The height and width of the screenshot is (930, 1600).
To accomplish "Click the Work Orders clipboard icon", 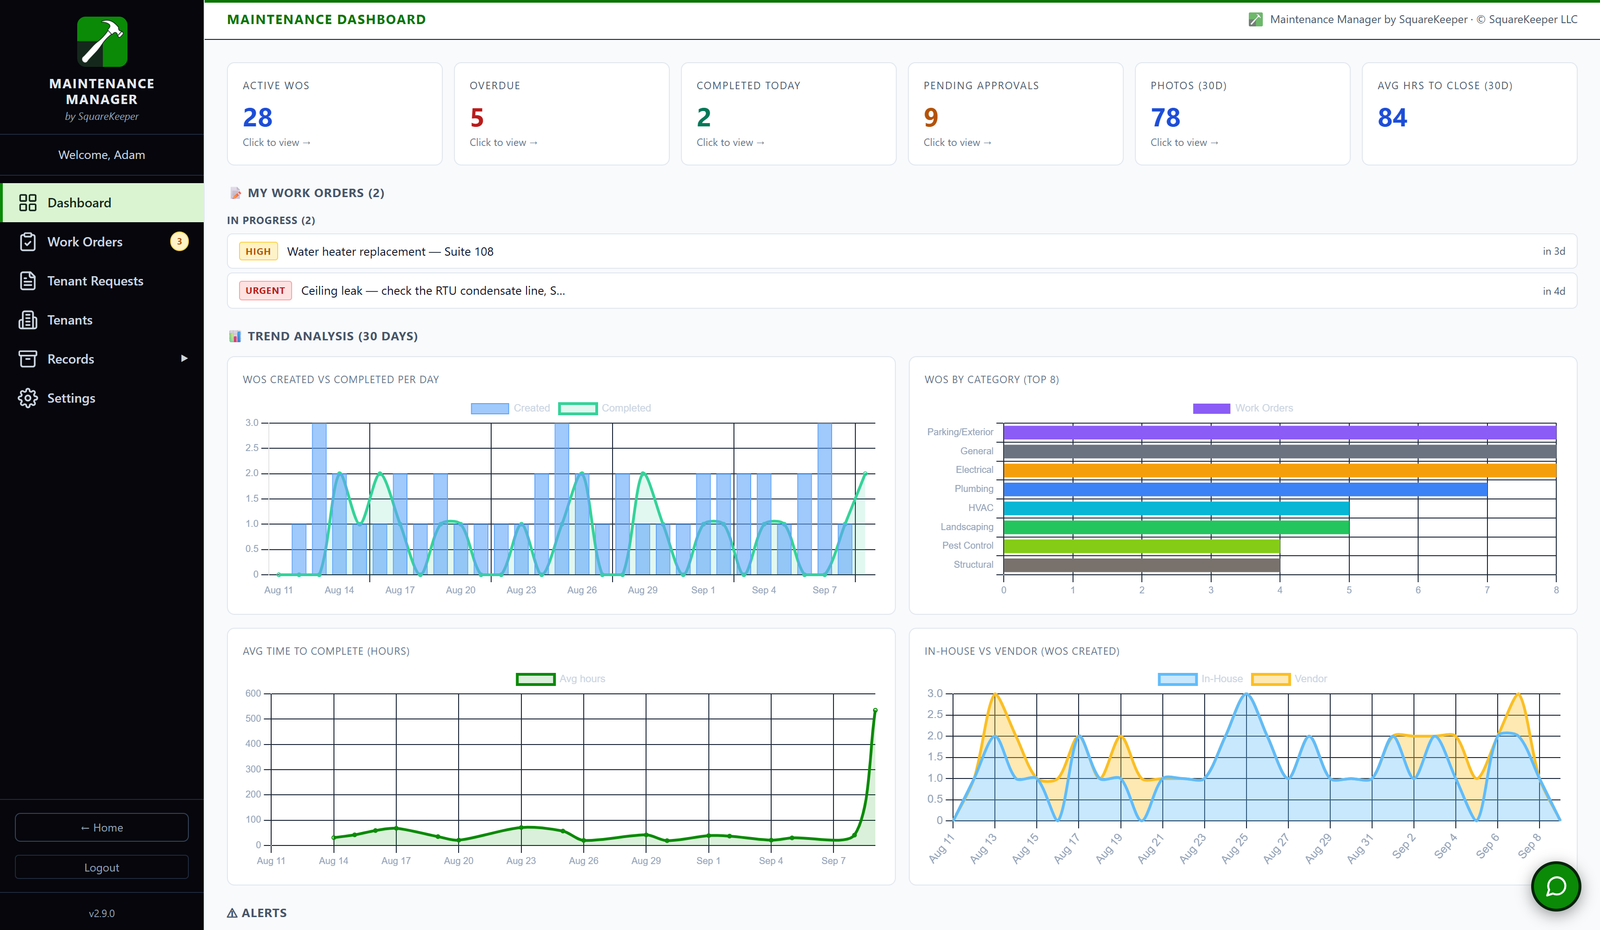I will click(28, 242).
